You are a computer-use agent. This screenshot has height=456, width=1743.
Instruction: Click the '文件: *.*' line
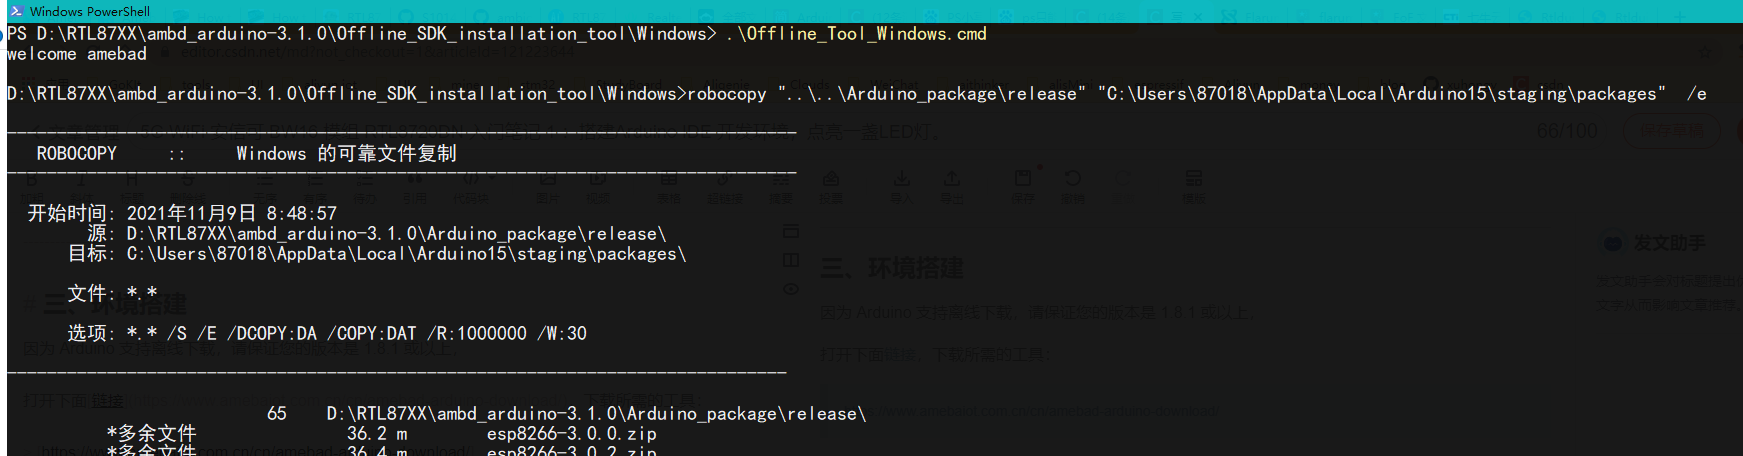tap(112, 294)
